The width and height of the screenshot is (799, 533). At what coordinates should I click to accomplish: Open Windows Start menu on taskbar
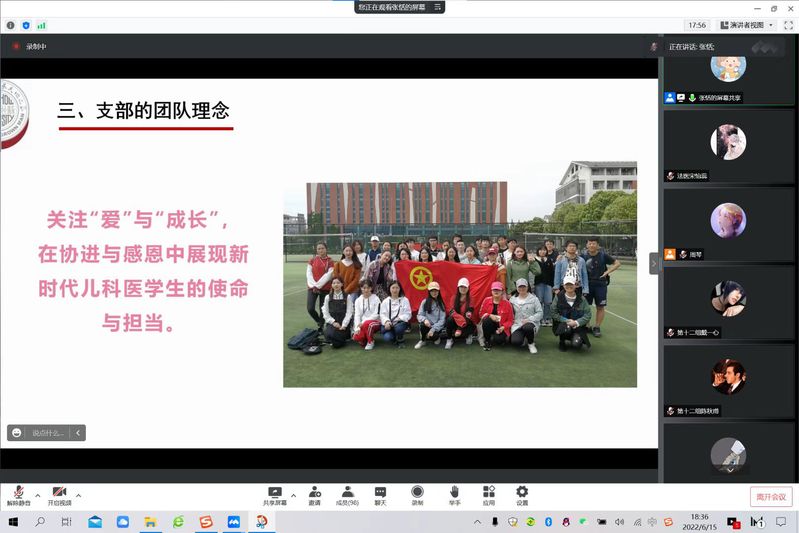point(14,522)
